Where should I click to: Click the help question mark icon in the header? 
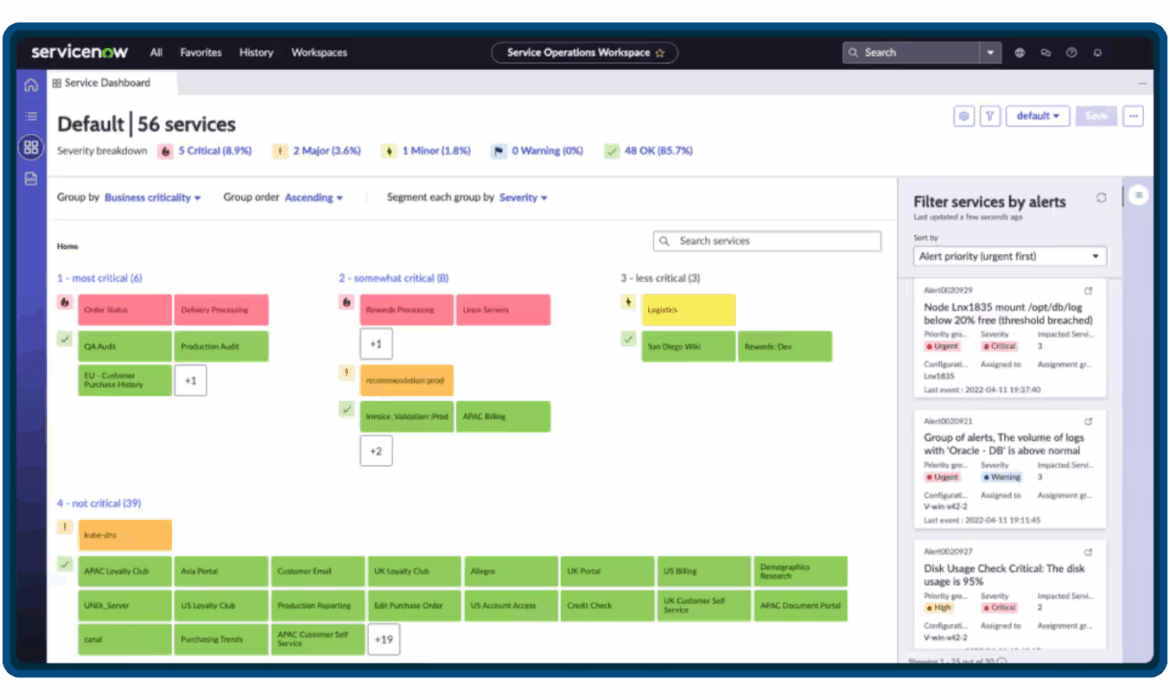(x=1071, y=53)
